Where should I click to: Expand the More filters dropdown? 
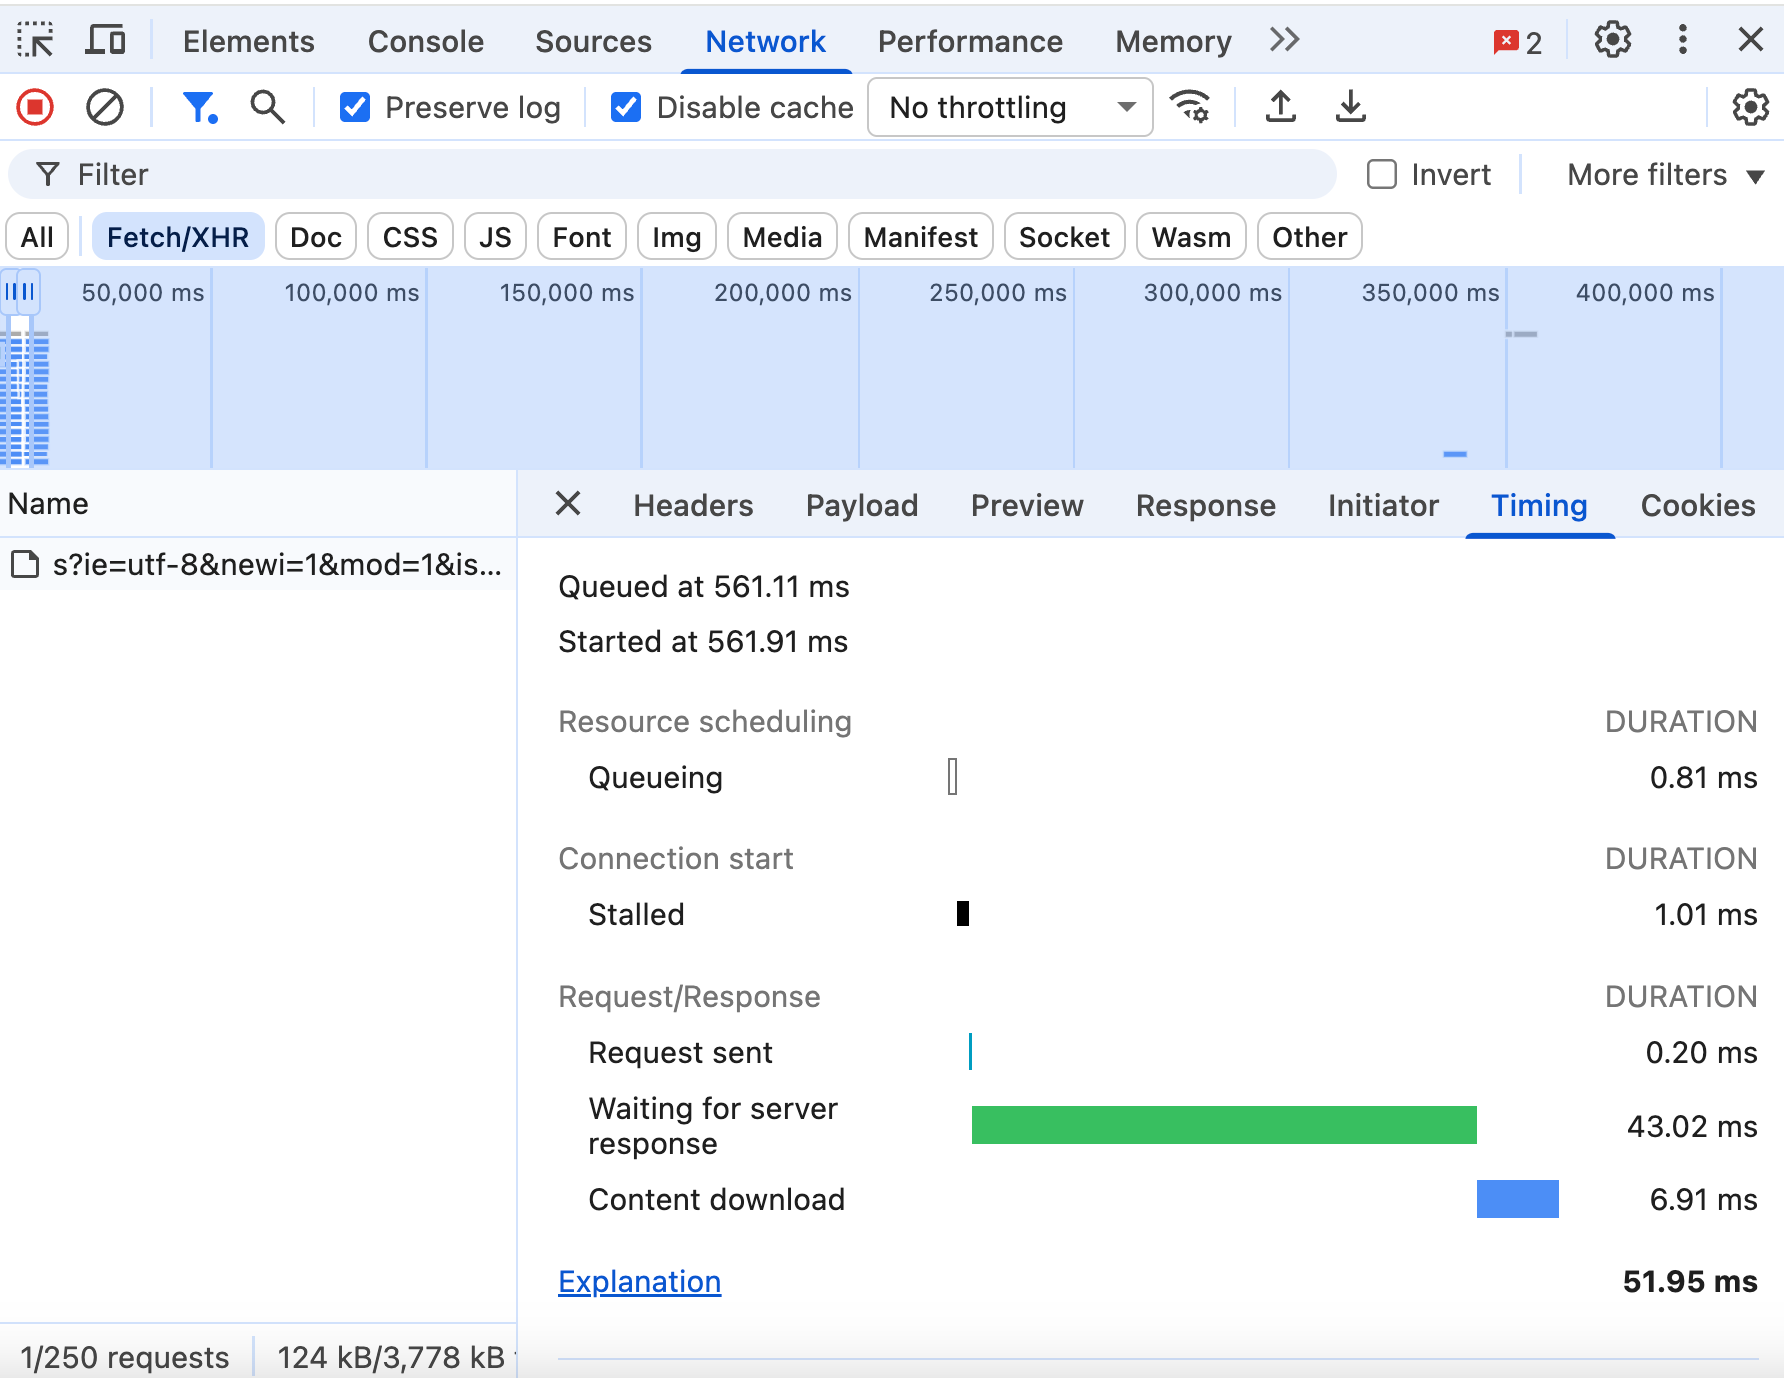coord(1664,175)
